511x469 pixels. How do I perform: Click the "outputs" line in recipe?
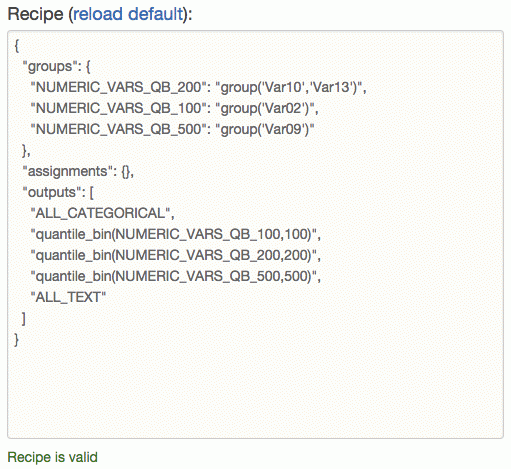[x=58, y=192]
